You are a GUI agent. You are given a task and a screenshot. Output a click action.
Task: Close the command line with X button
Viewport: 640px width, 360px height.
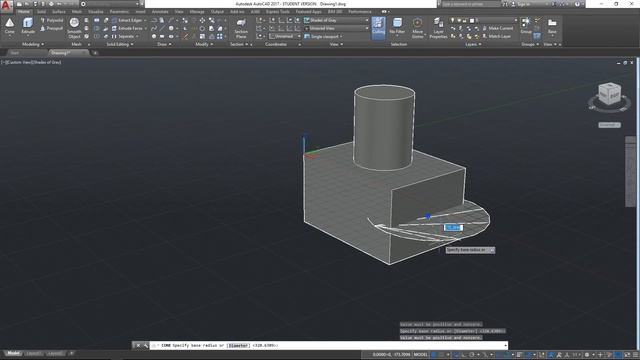tap(138, 345)
